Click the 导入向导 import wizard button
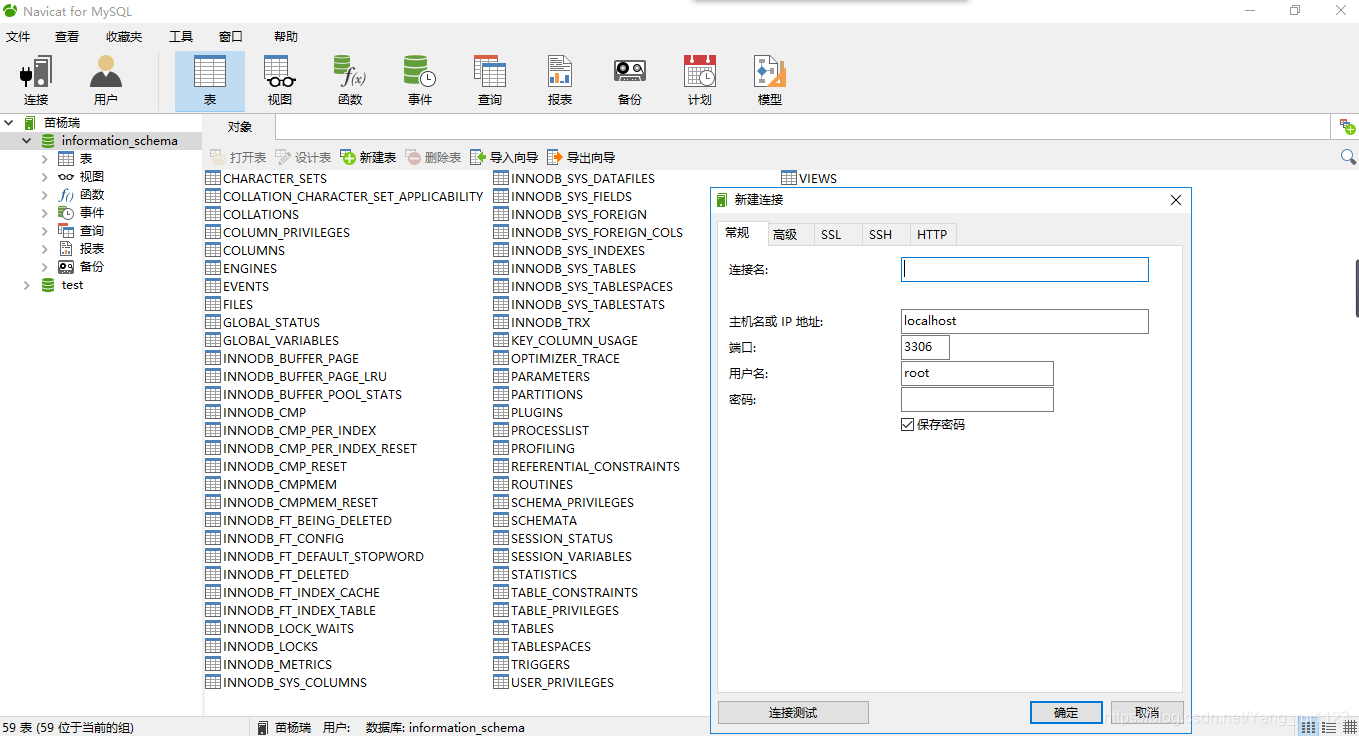The image size is (1359, 736). (504, 157)
